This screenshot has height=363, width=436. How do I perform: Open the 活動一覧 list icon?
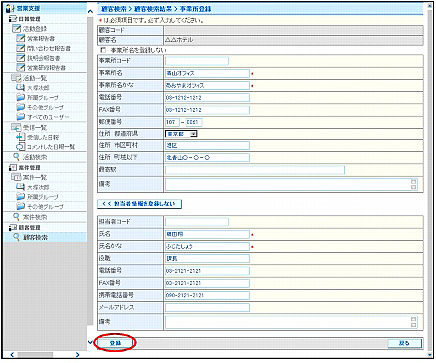click(16, 78)
